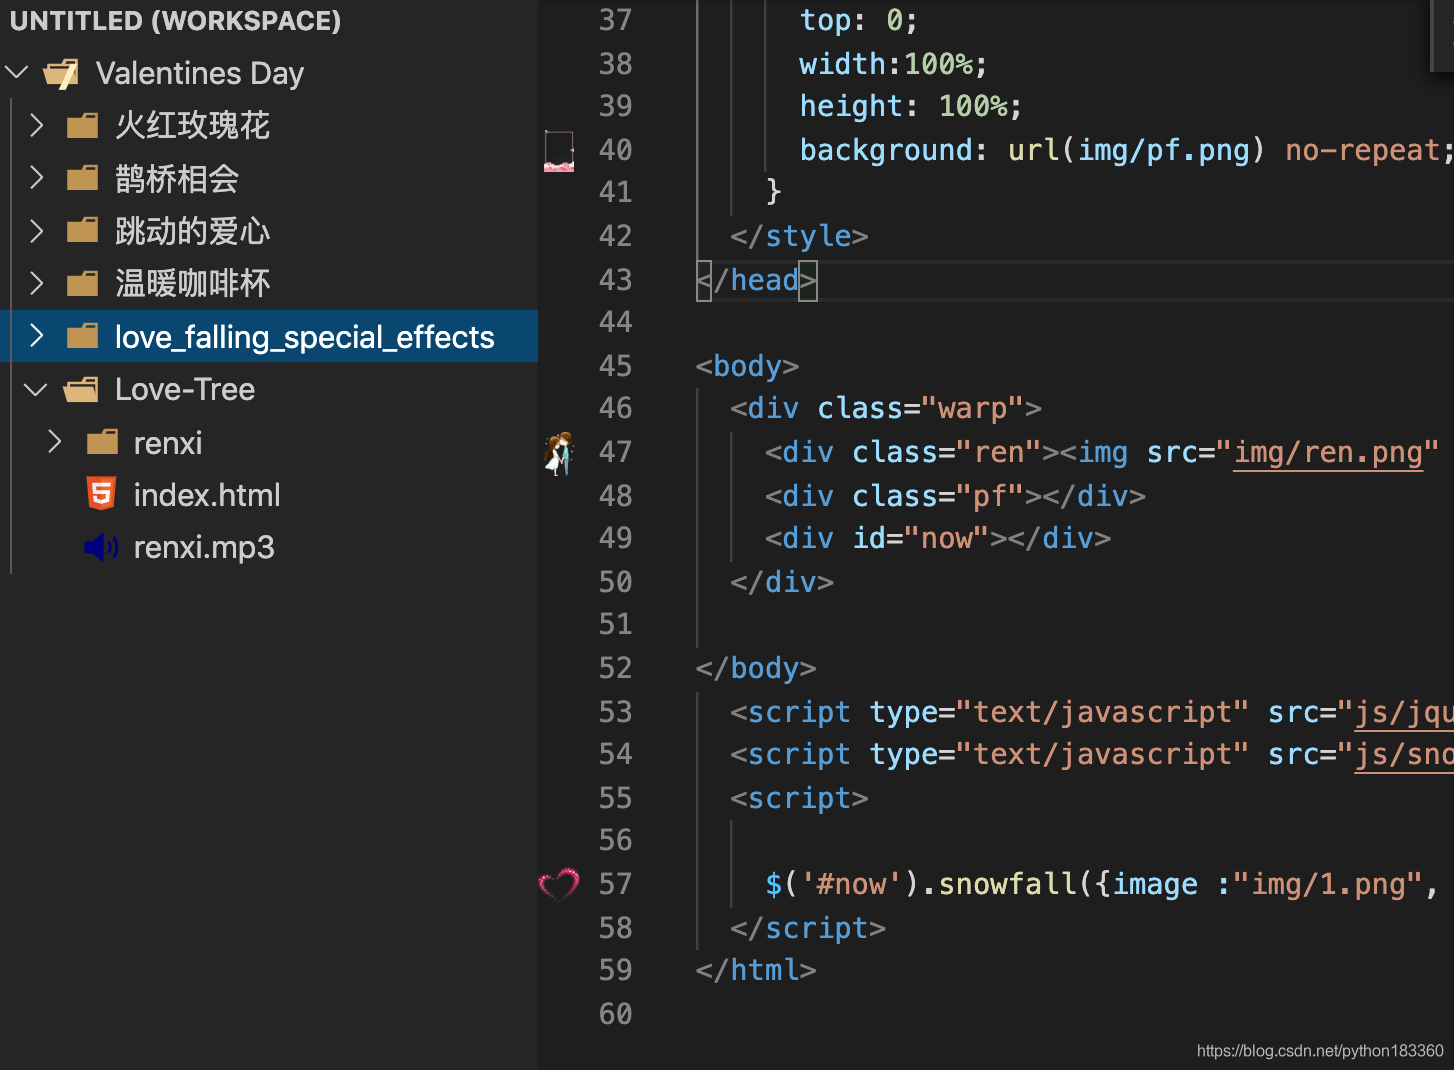The width and height of the screenshot is (1454, 1070).
Task: Click the top: 0 declaration
Action: coord(858,20)
